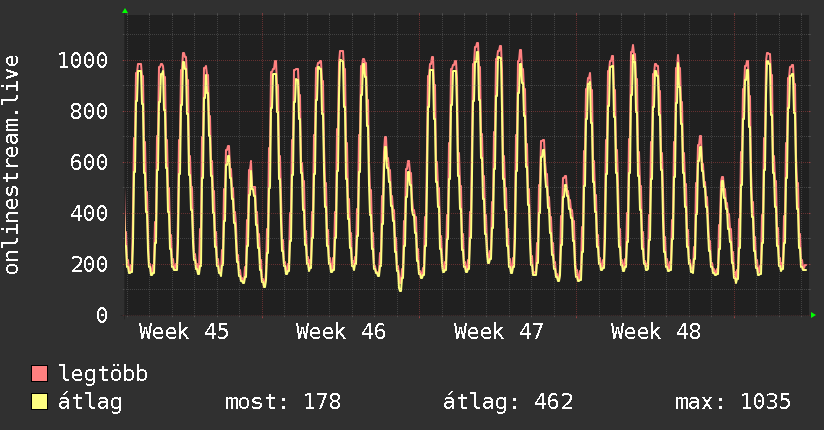Image resolution: width=824 pixels, height=430 pixels.
Task: Select the Week 45 axis label
Action: point(183,331)
